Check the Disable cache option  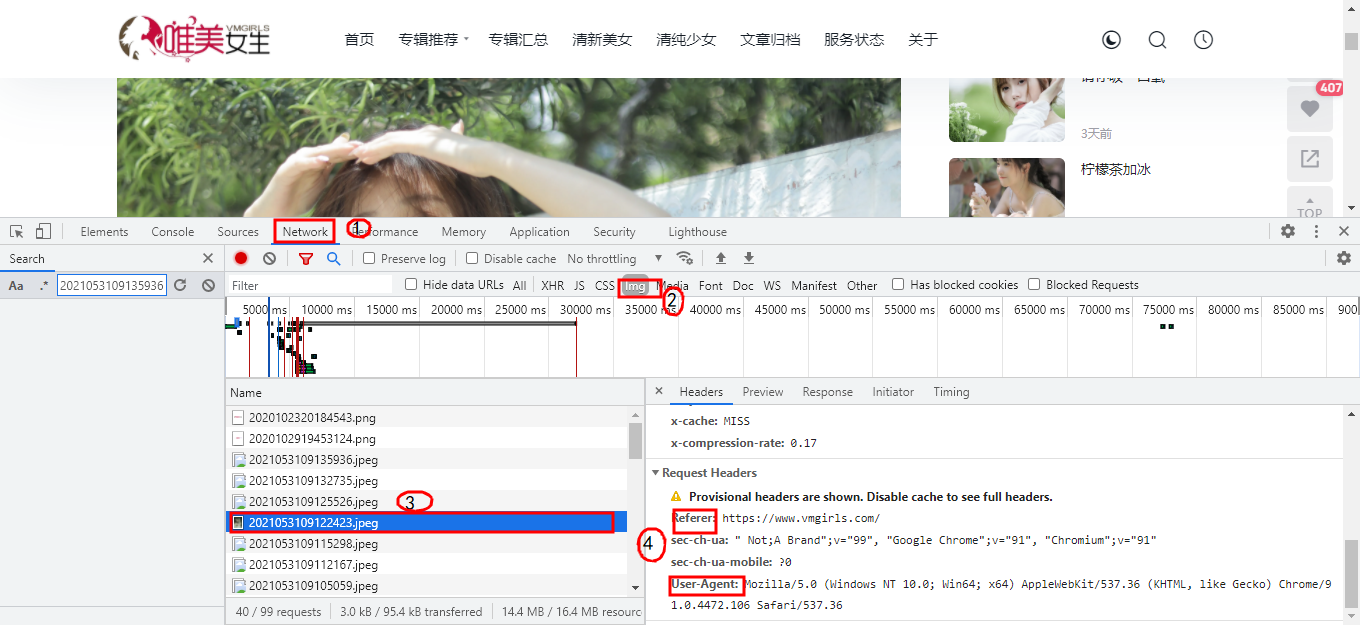point(471,258)
